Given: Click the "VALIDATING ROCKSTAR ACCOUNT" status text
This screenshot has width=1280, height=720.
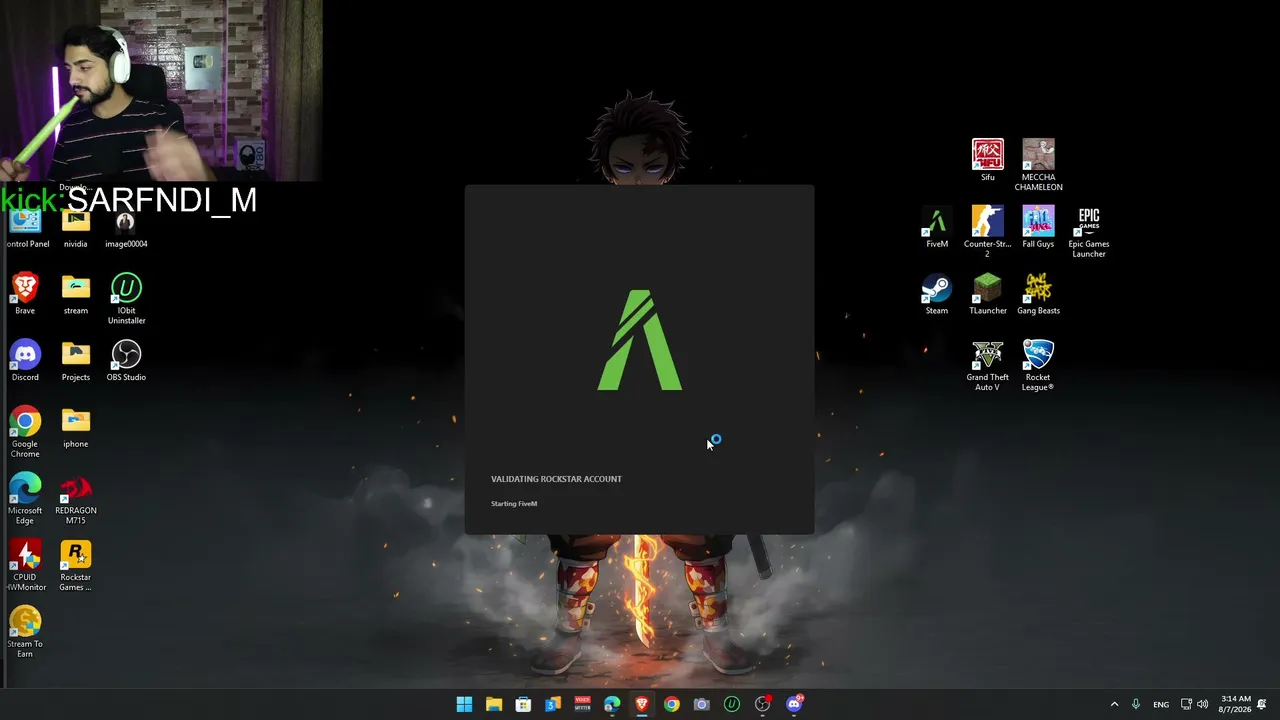Looking at the screenshot, I should pyautogui.click(x=556, y=479).
